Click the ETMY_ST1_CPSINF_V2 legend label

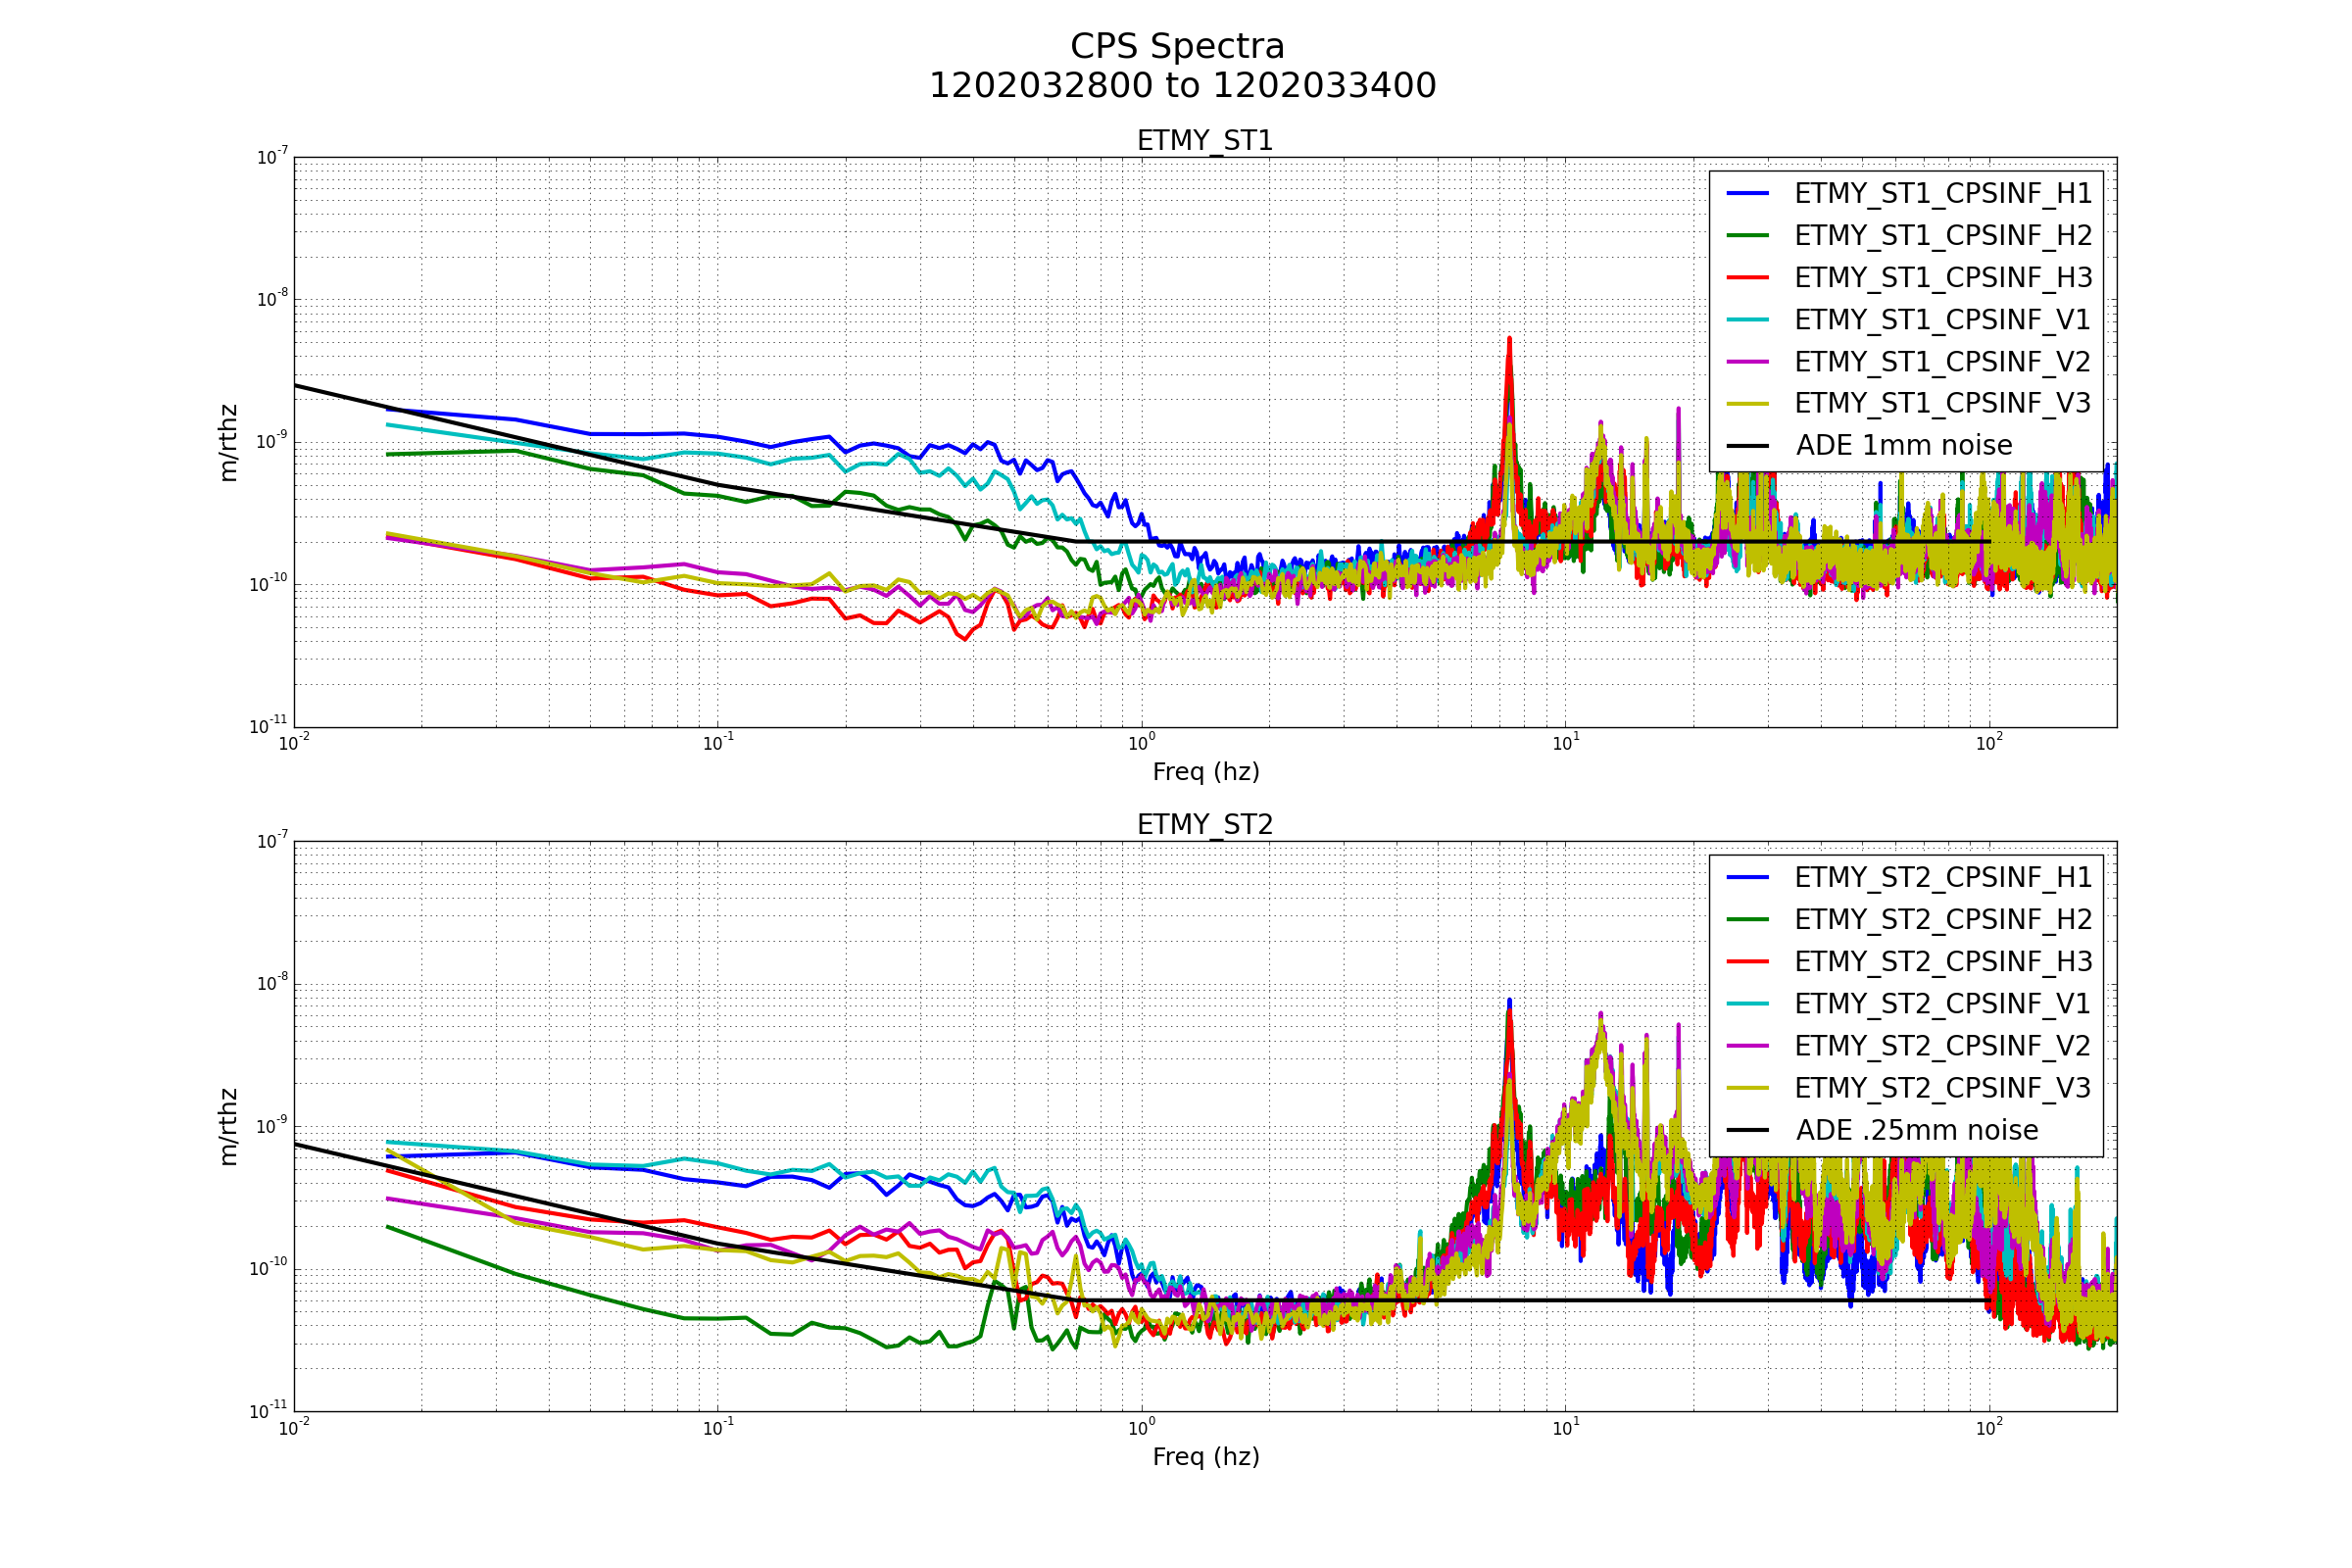point(1942,362)
